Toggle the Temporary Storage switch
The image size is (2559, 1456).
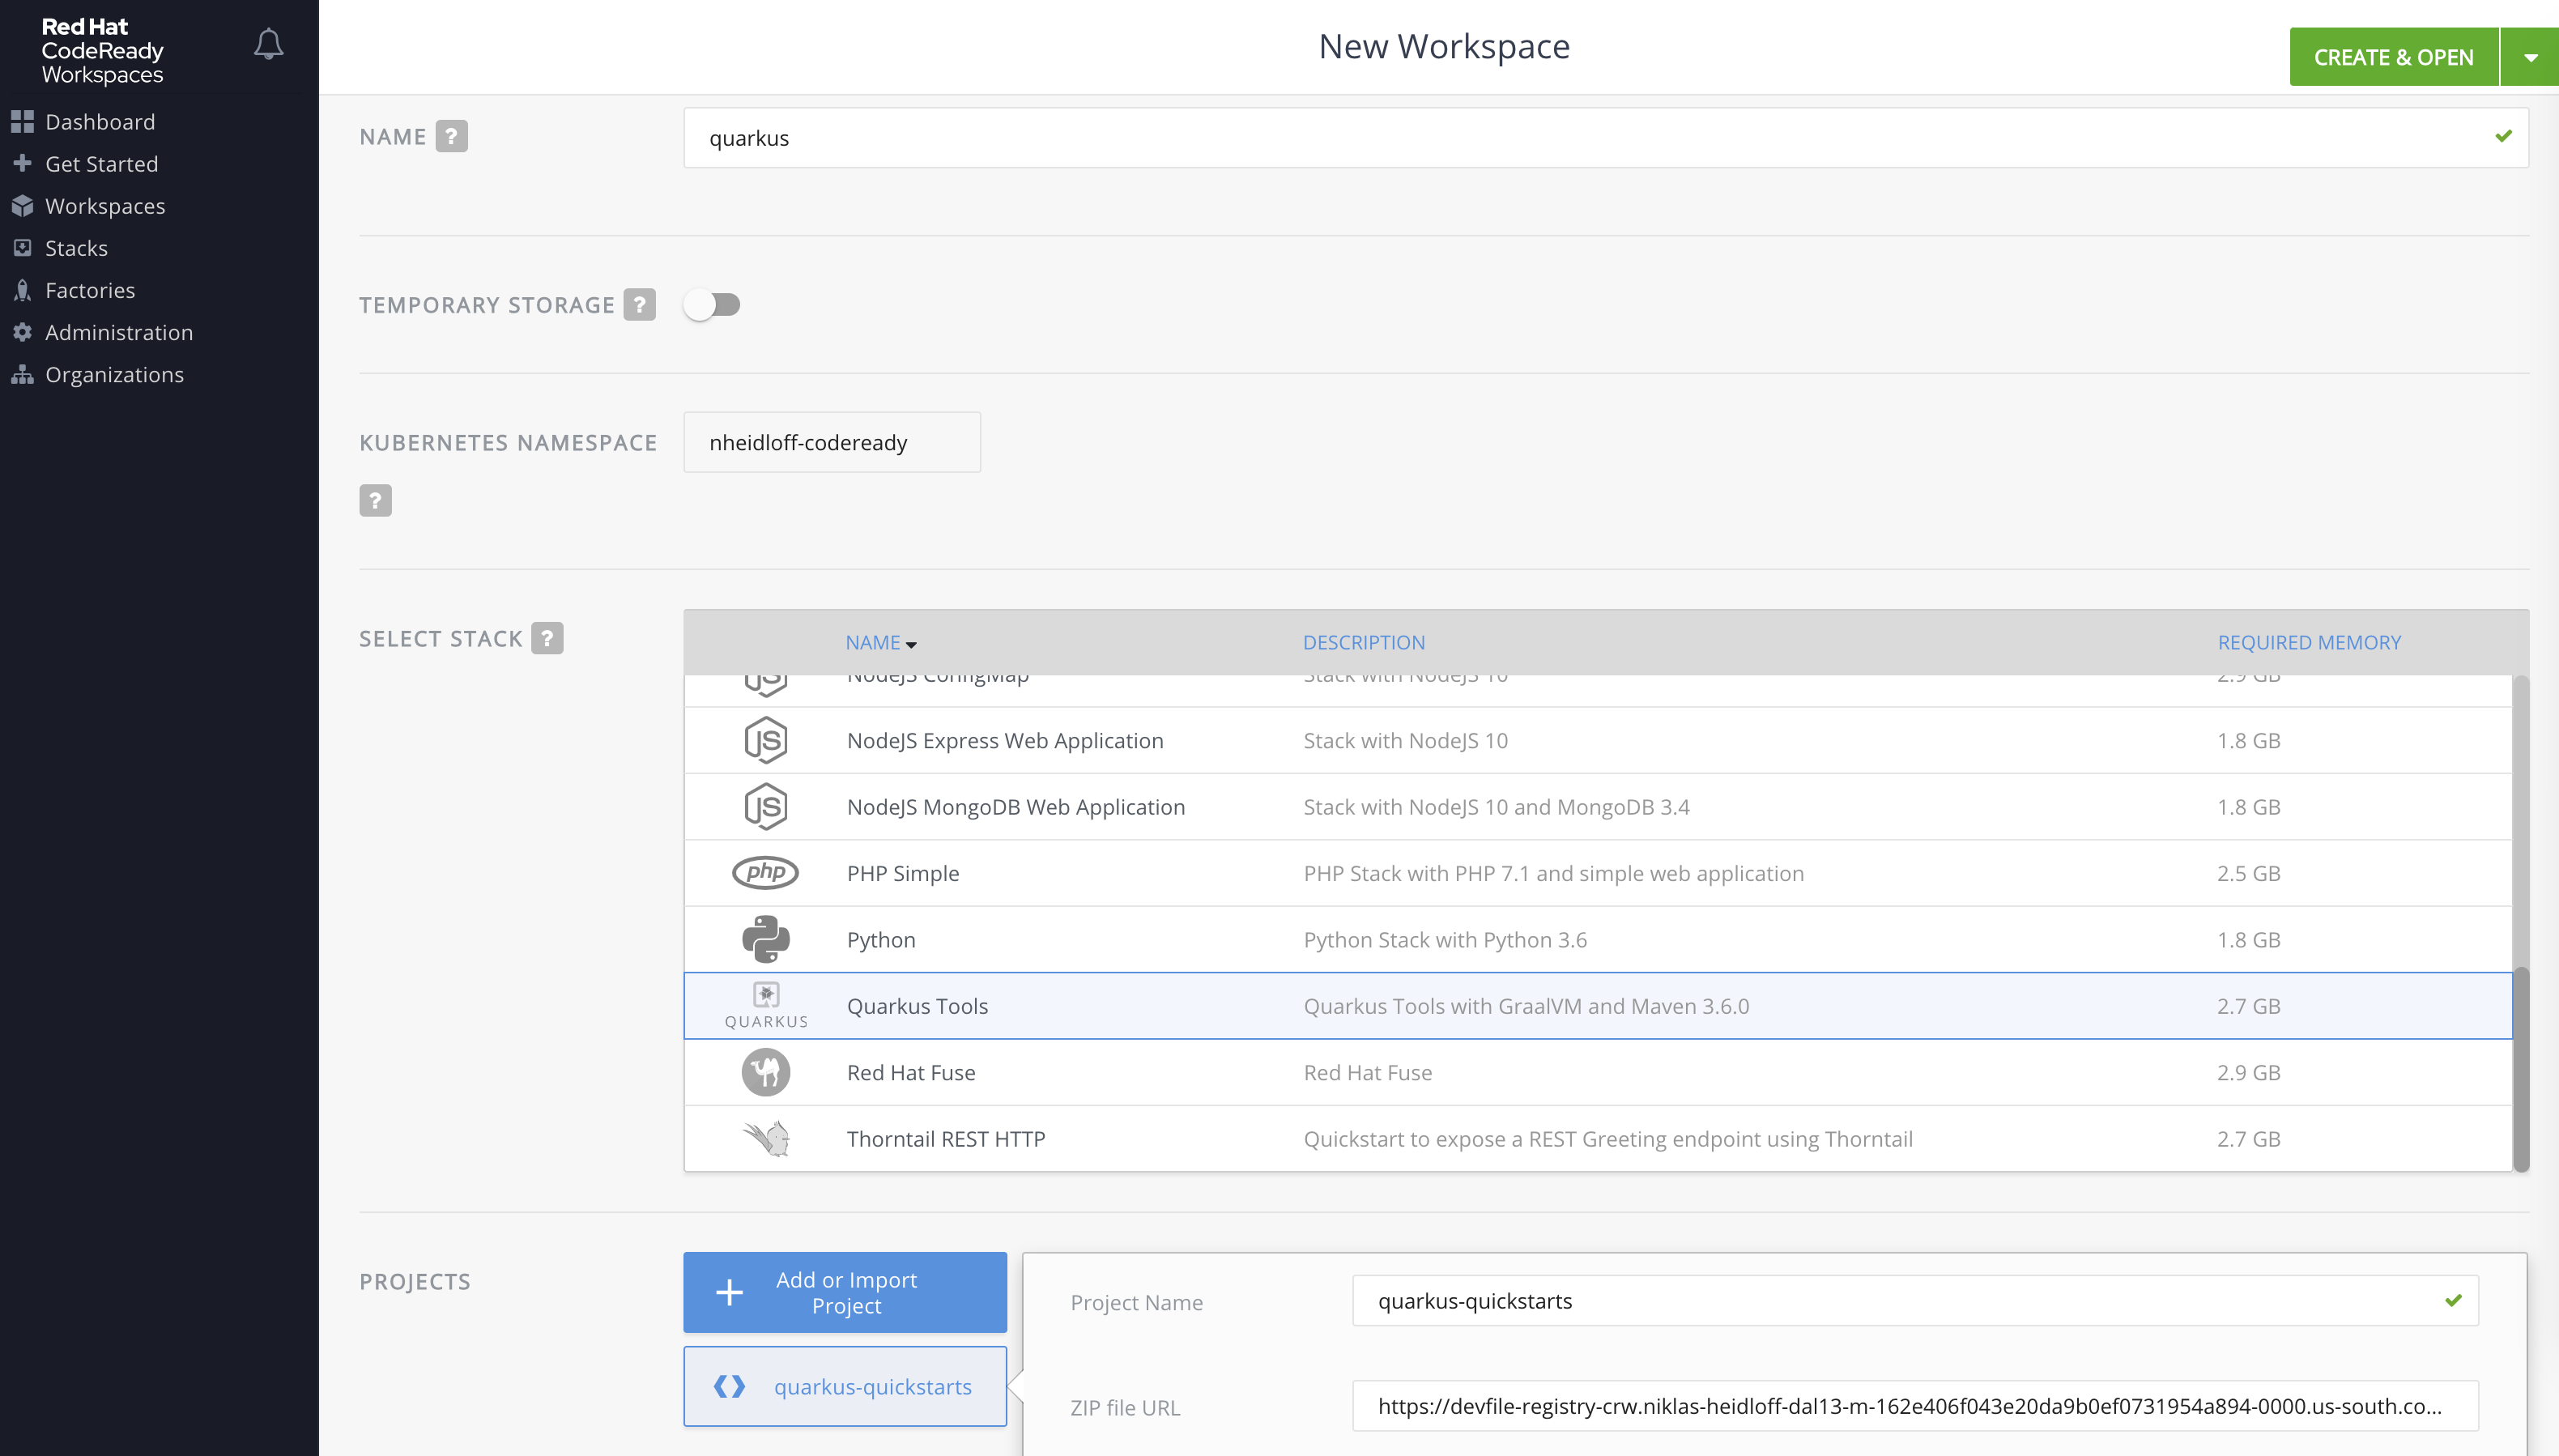click(712, 304)
